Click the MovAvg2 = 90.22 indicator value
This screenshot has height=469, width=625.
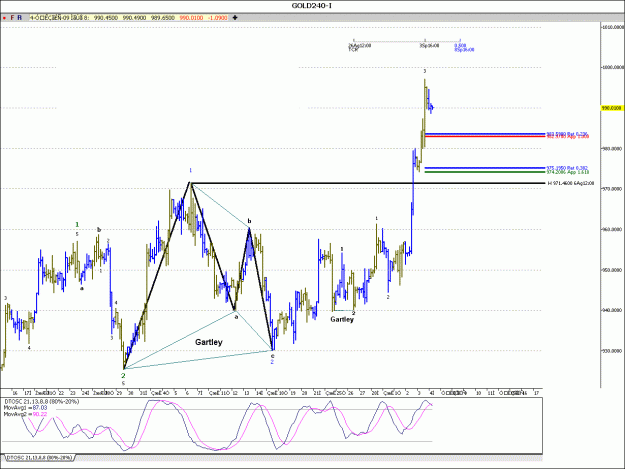click(x=26, y=414)
